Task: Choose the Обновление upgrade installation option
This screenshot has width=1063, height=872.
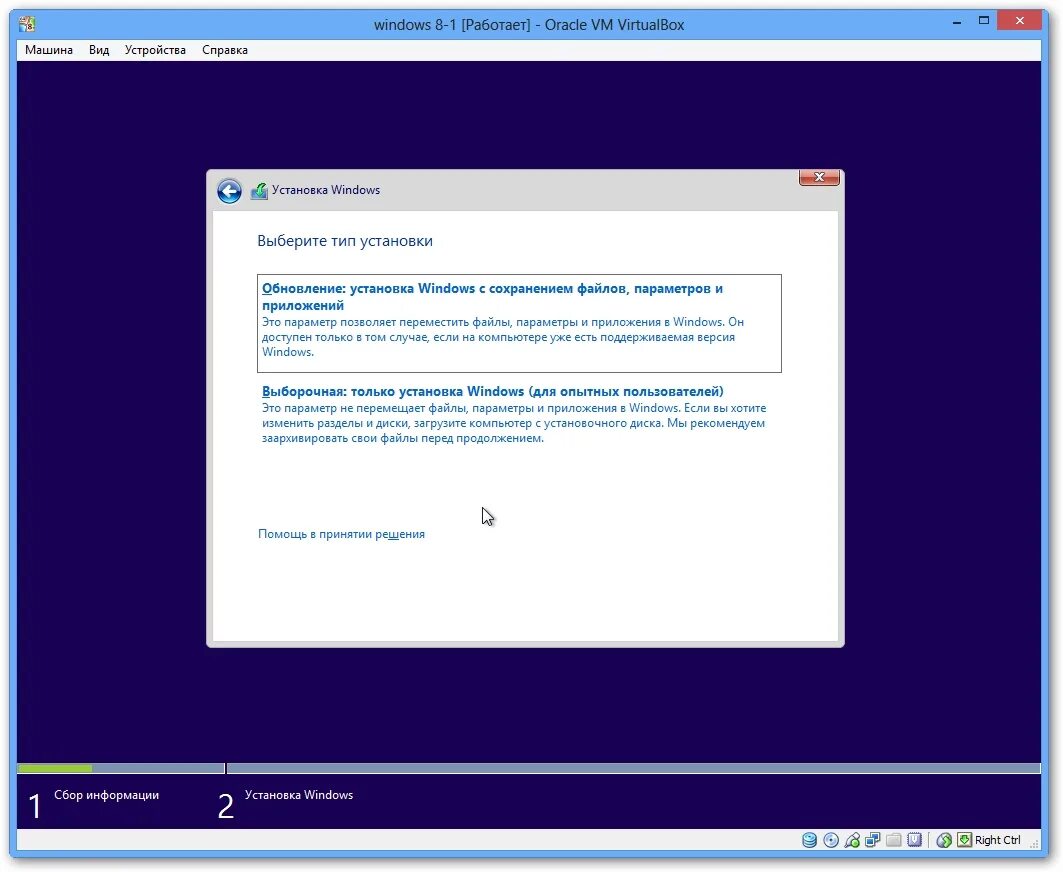Action: (519, 323)
